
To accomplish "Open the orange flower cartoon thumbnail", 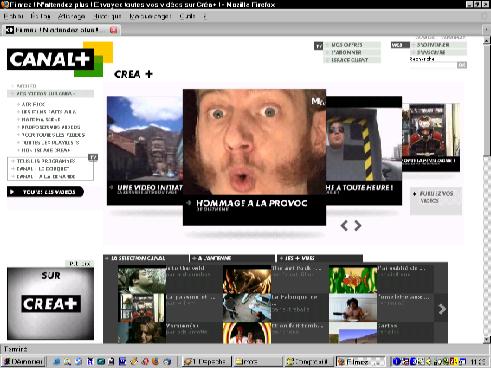I will point(353,280).
